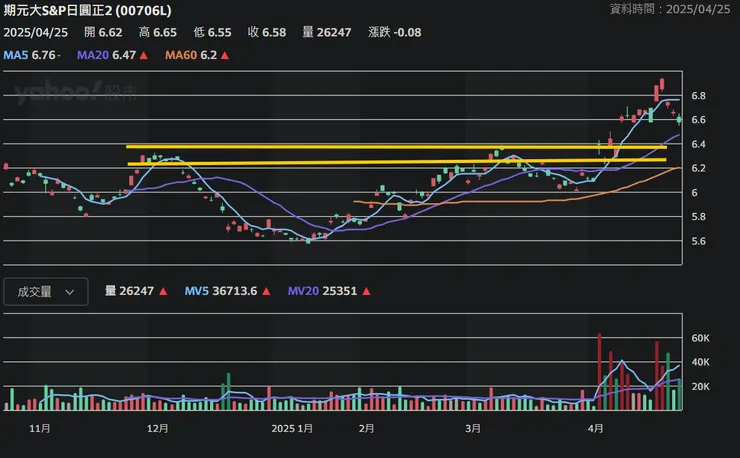Click the 6.4 price axis label
Viewport: 740px width, 458px height.
(698, 144)
